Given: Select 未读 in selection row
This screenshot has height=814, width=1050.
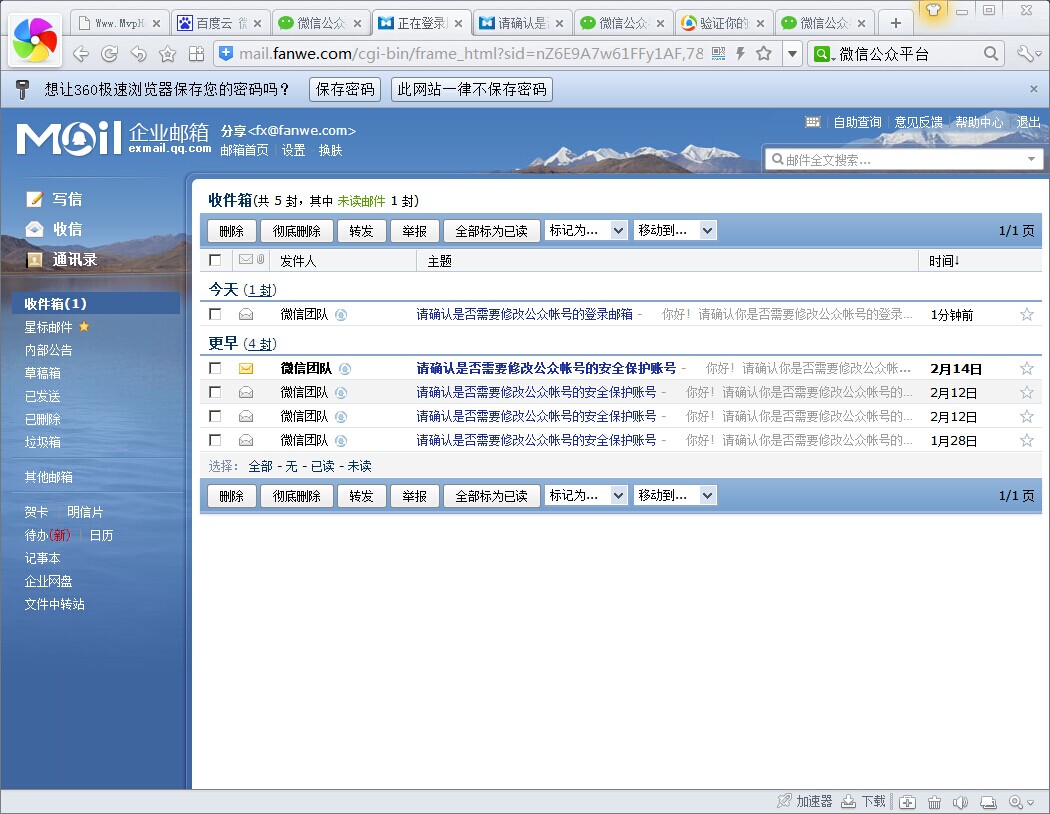Looking at the screenshot, I should pos(360,466).
